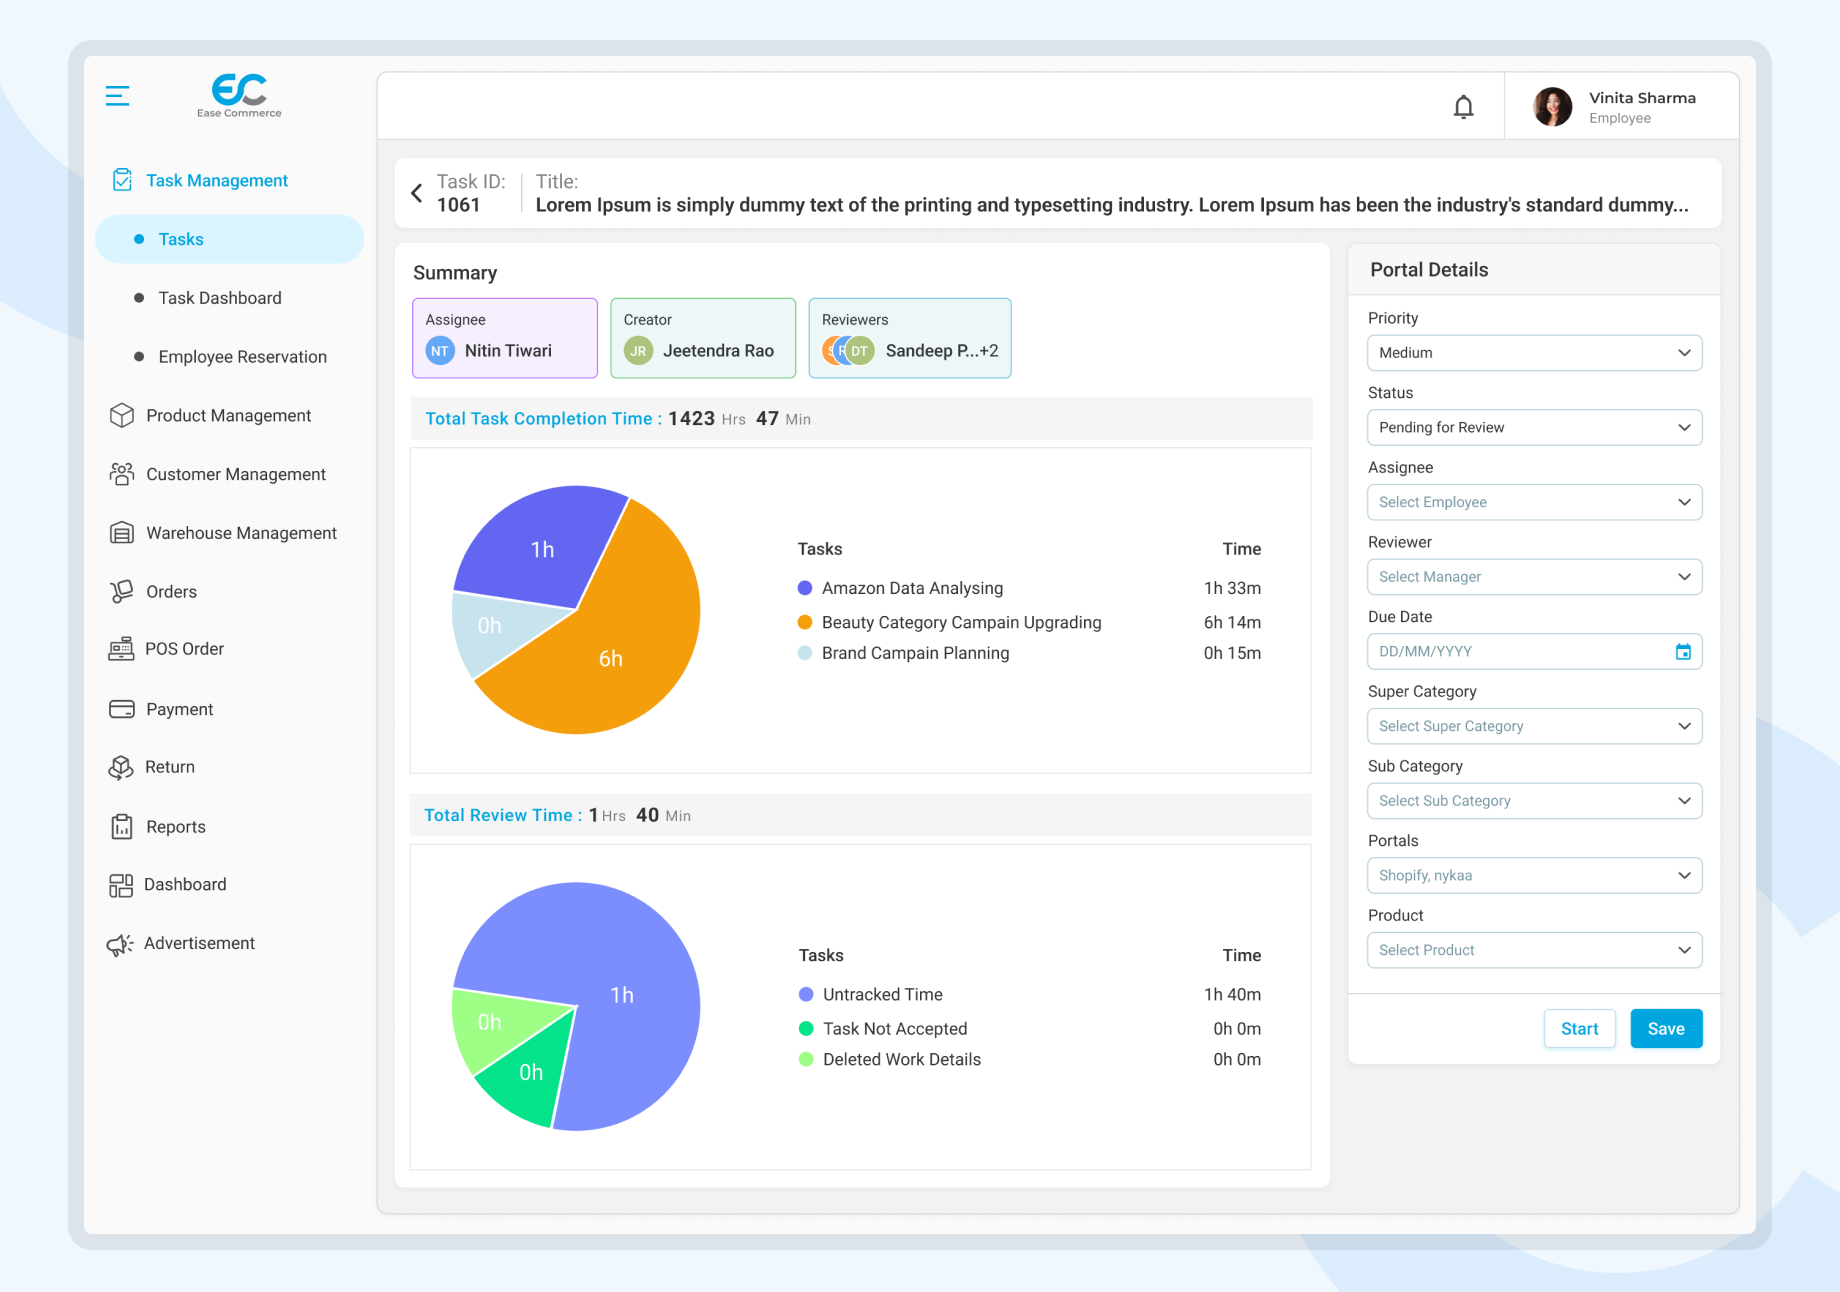Click the Task Management clipboard icon
Viewport: 1840px width, 1292px height.
click(x=122, y=180)
